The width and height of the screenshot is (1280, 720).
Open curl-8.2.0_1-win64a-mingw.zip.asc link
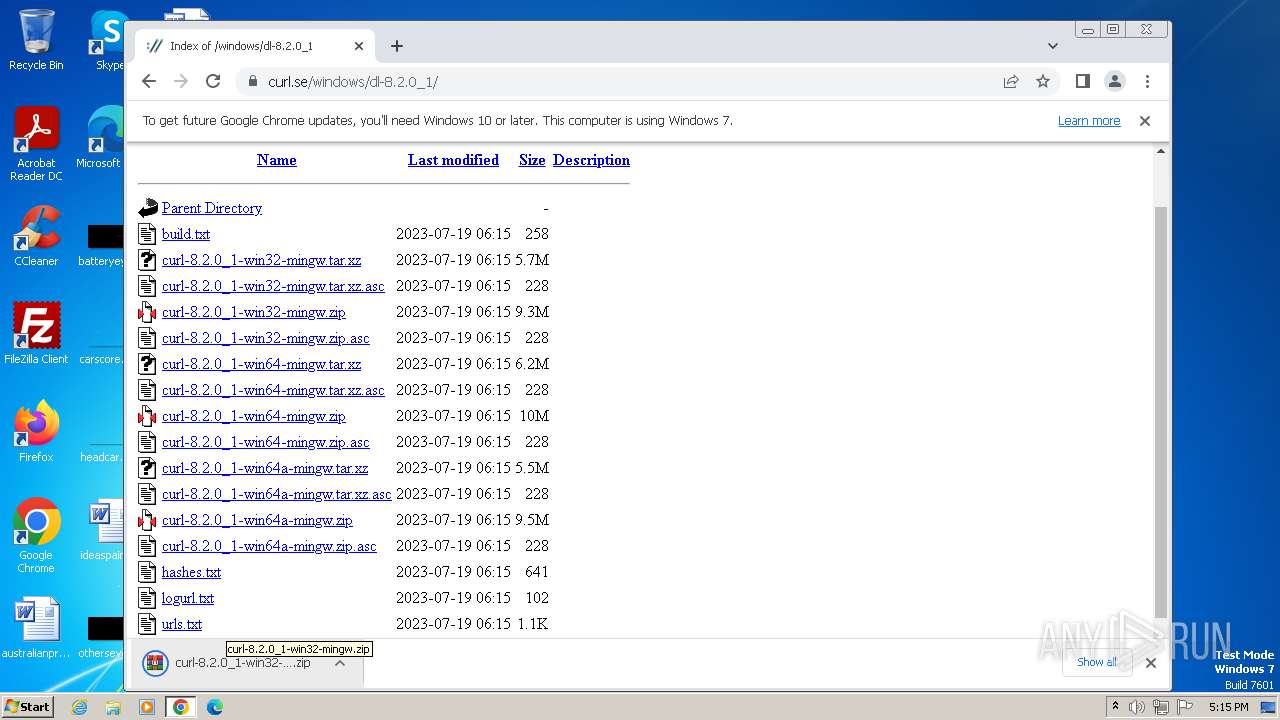[269, 546]
